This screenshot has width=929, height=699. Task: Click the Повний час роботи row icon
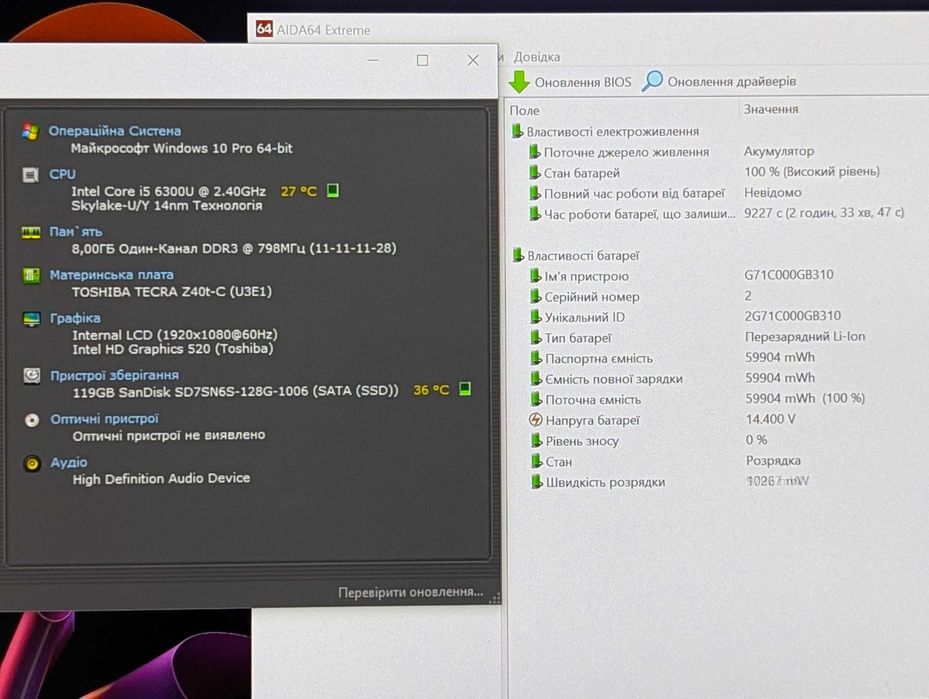click(x=535, y=193)
